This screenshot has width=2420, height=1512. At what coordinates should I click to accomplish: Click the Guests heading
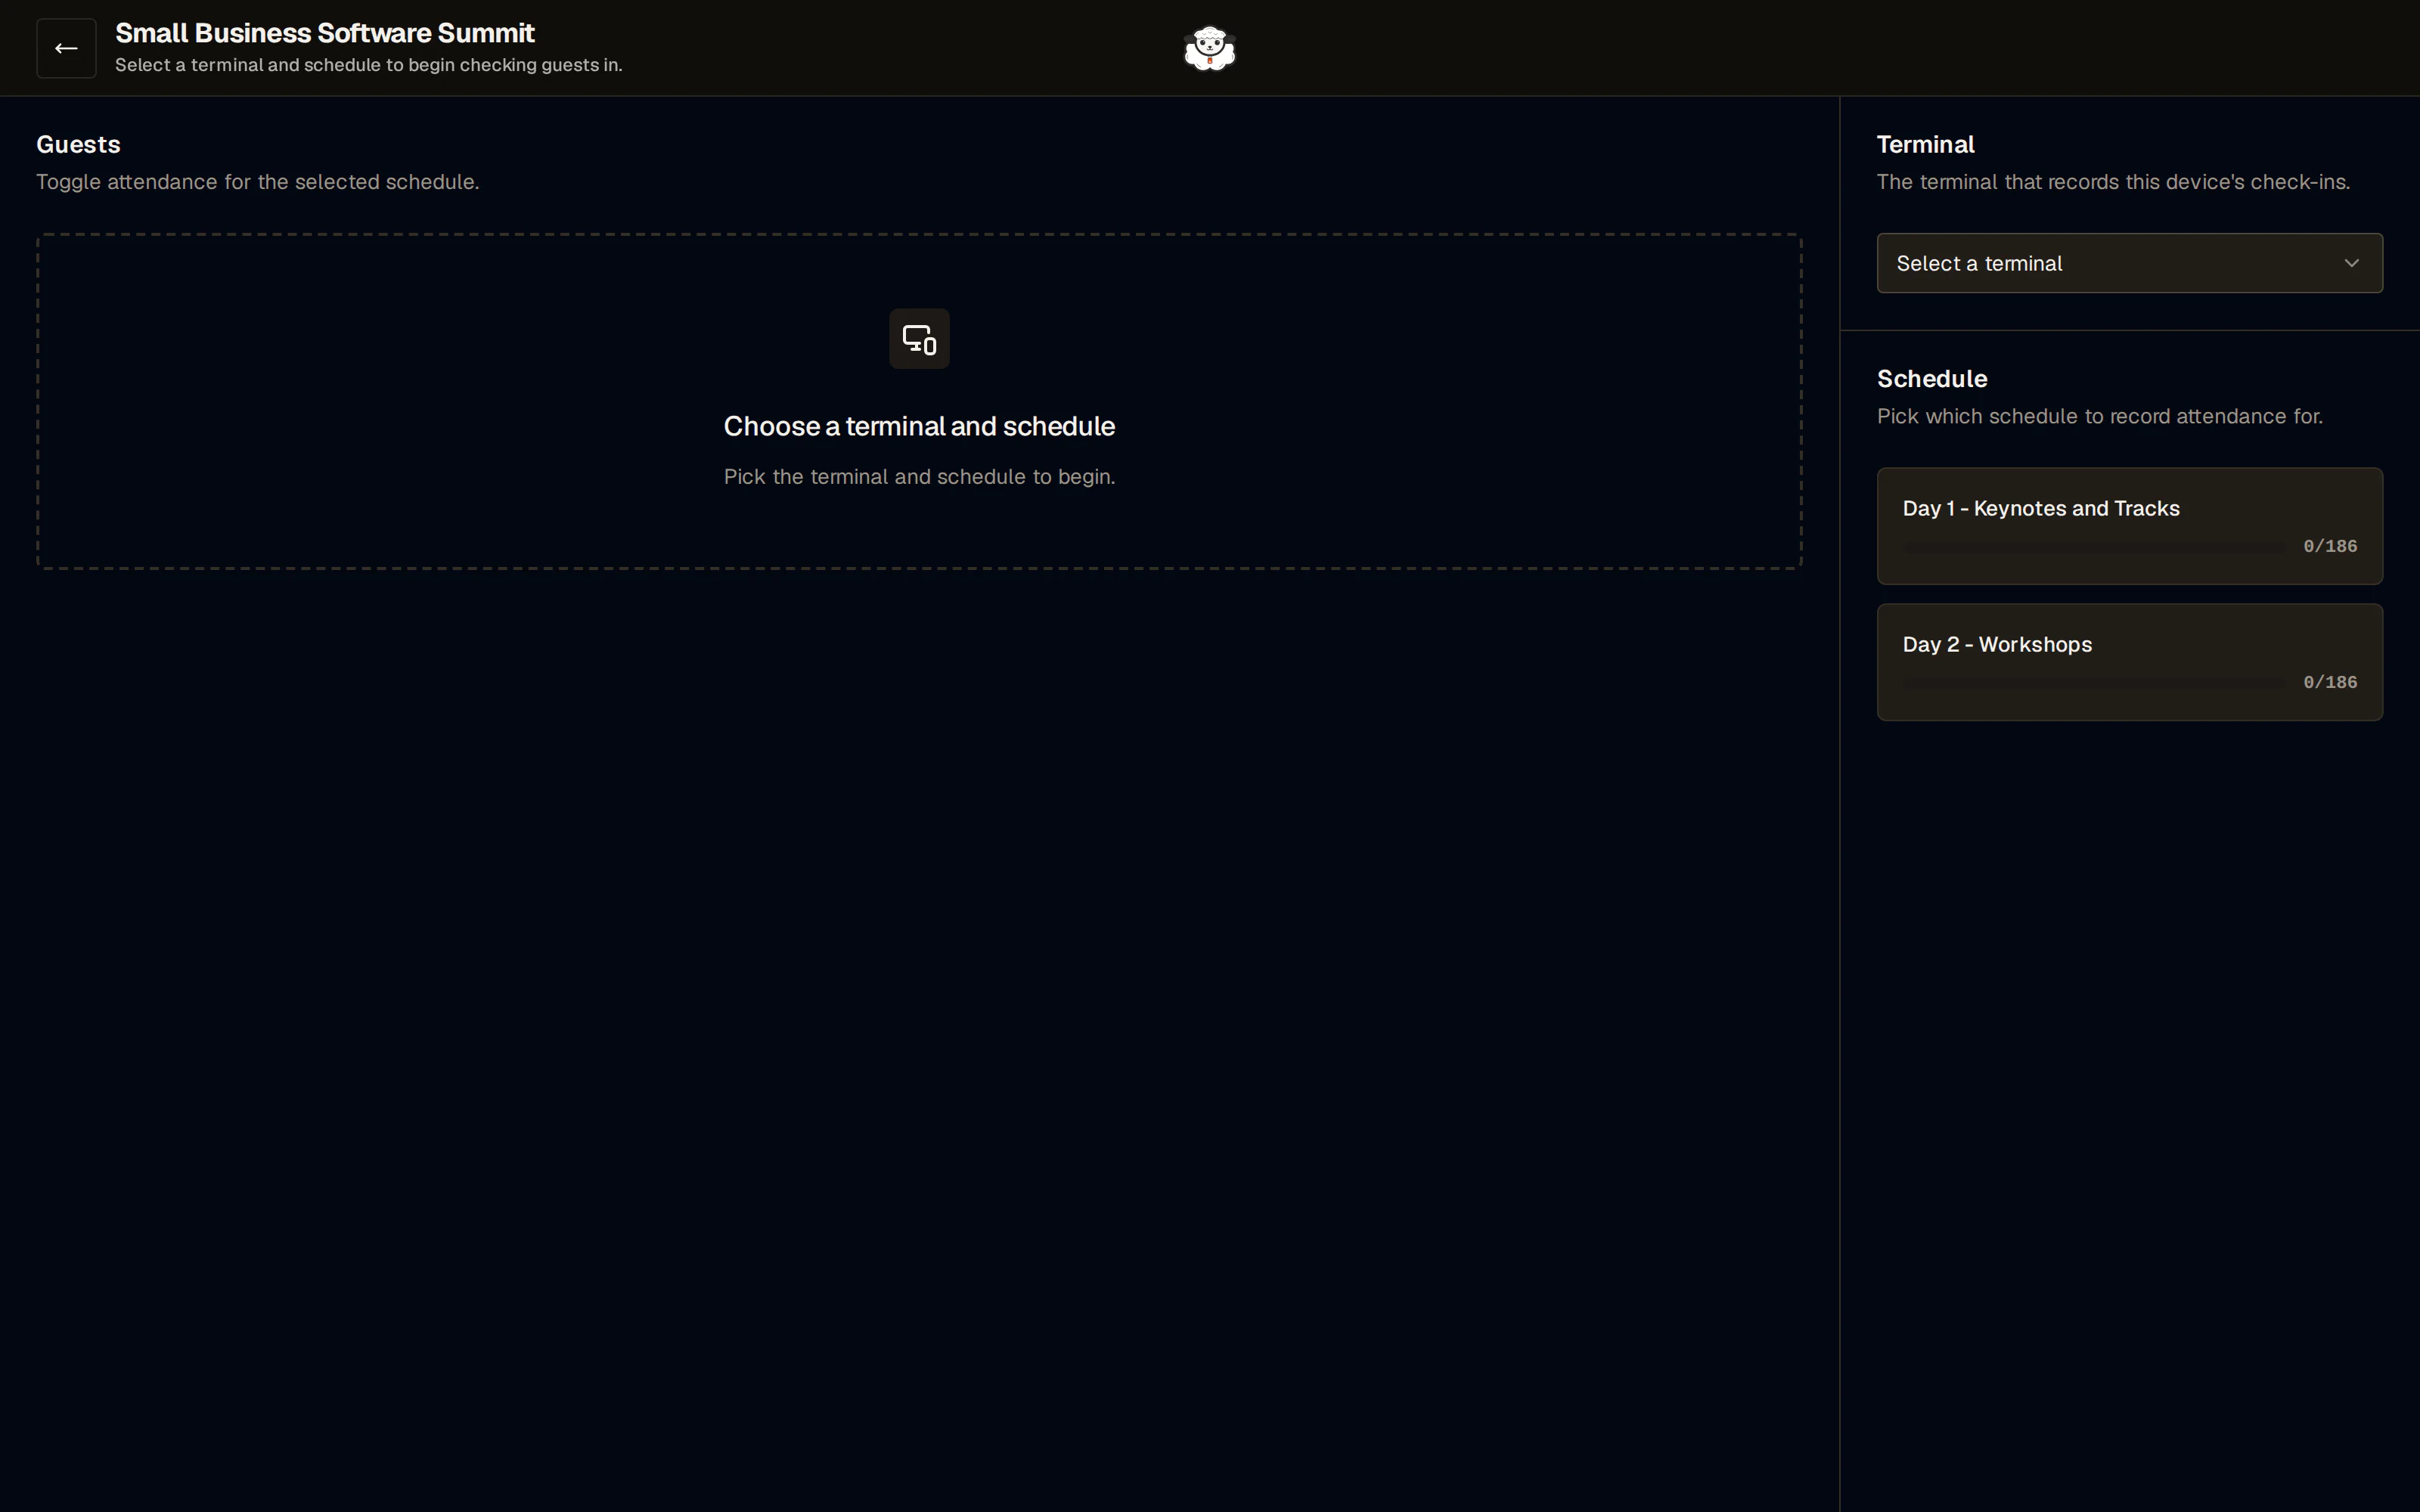pos(78,144)
